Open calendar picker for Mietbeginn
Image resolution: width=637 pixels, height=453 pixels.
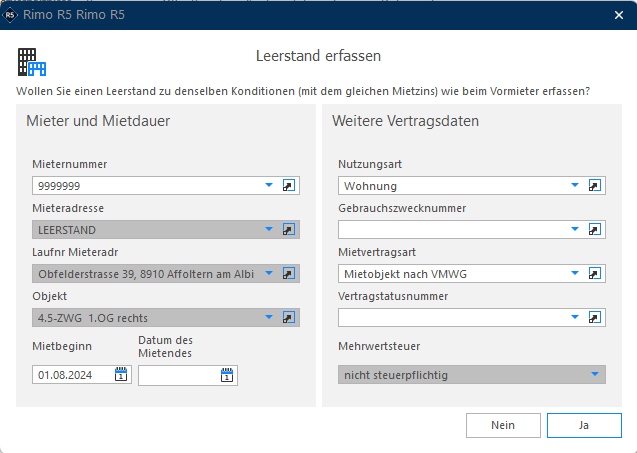coord(121,375)
